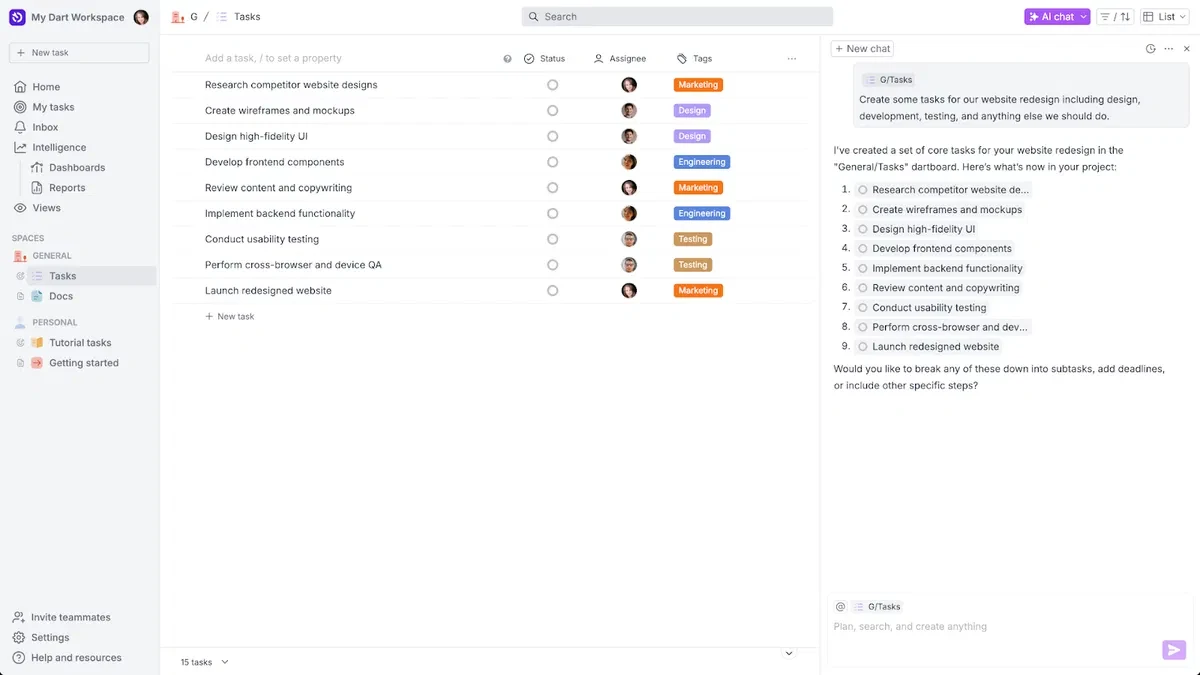Open the List view dropdown
Image resolution: width=1200 pixels, height=675 pixels.
tap(1166, 17)
